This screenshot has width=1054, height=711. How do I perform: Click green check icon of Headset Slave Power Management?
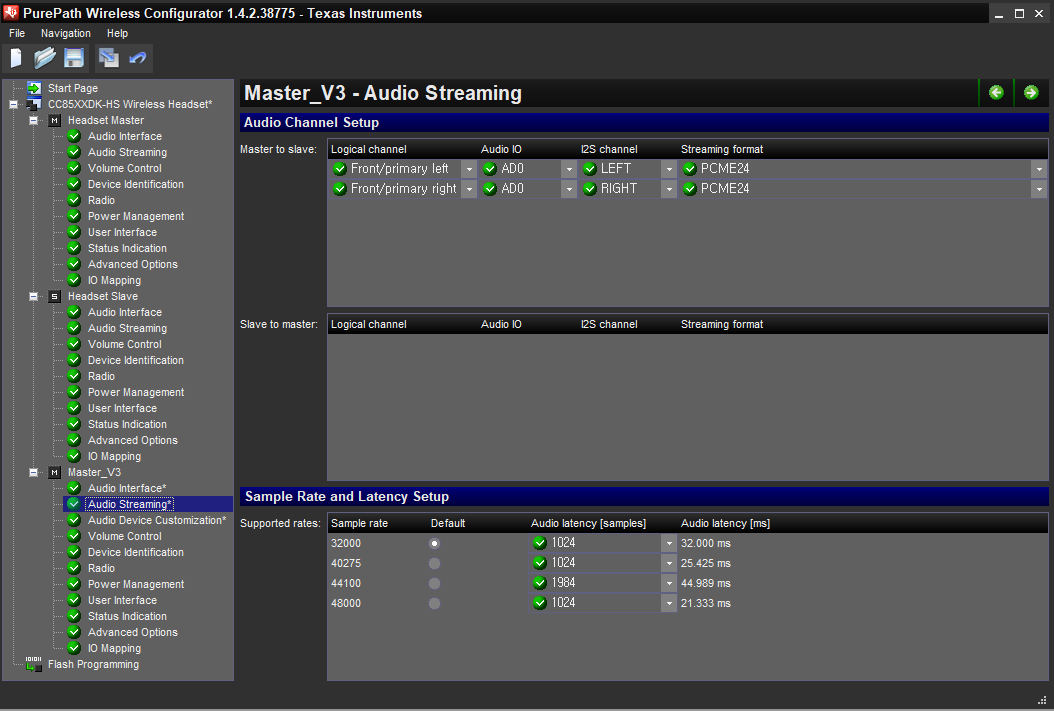tap(74, 392)
